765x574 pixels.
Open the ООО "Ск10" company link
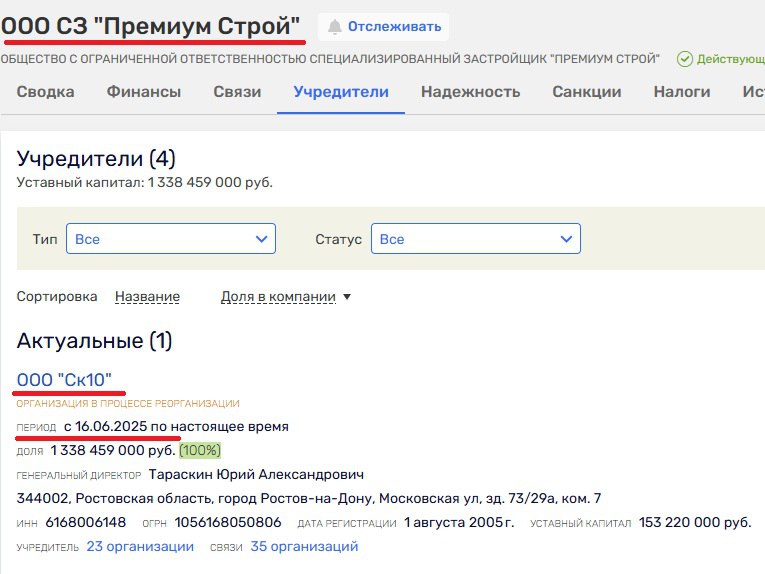coord(64,379)
